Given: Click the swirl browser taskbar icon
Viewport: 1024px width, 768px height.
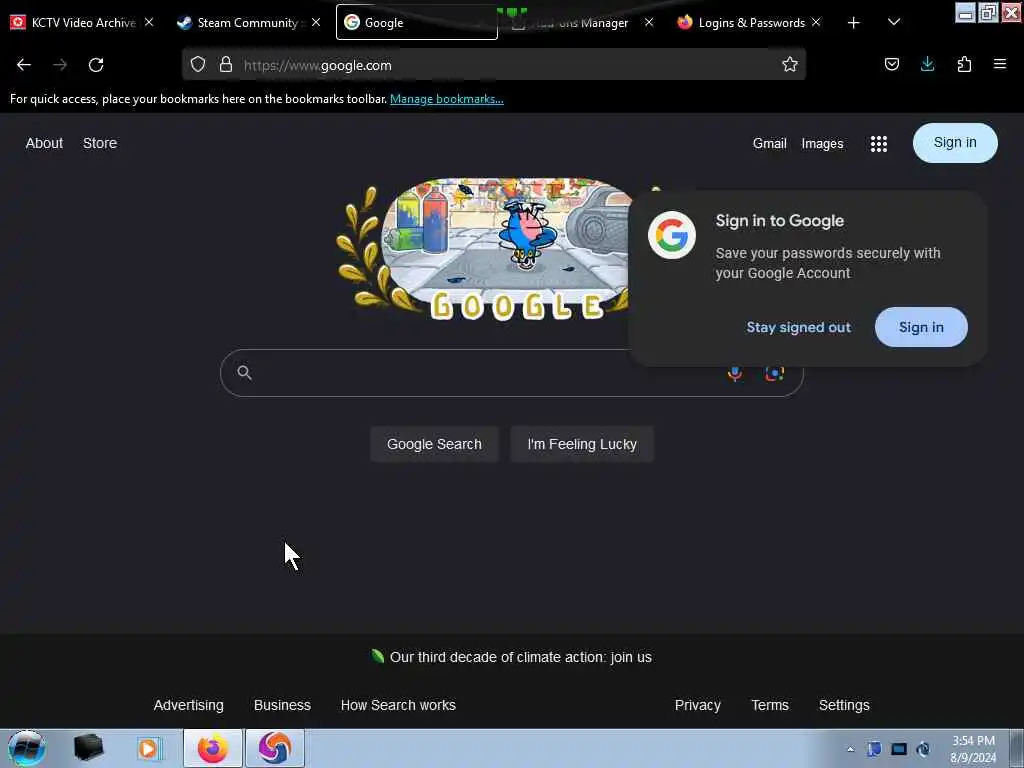Looking at the screenshot, I should (275, 748).
